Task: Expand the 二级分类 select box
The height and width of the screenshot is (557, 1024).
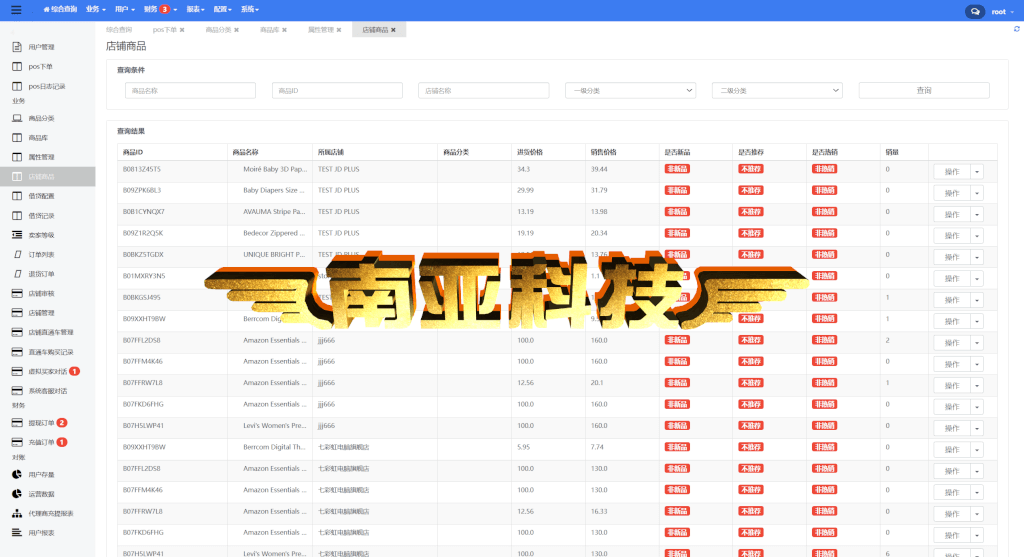Action: click(777, 91)
